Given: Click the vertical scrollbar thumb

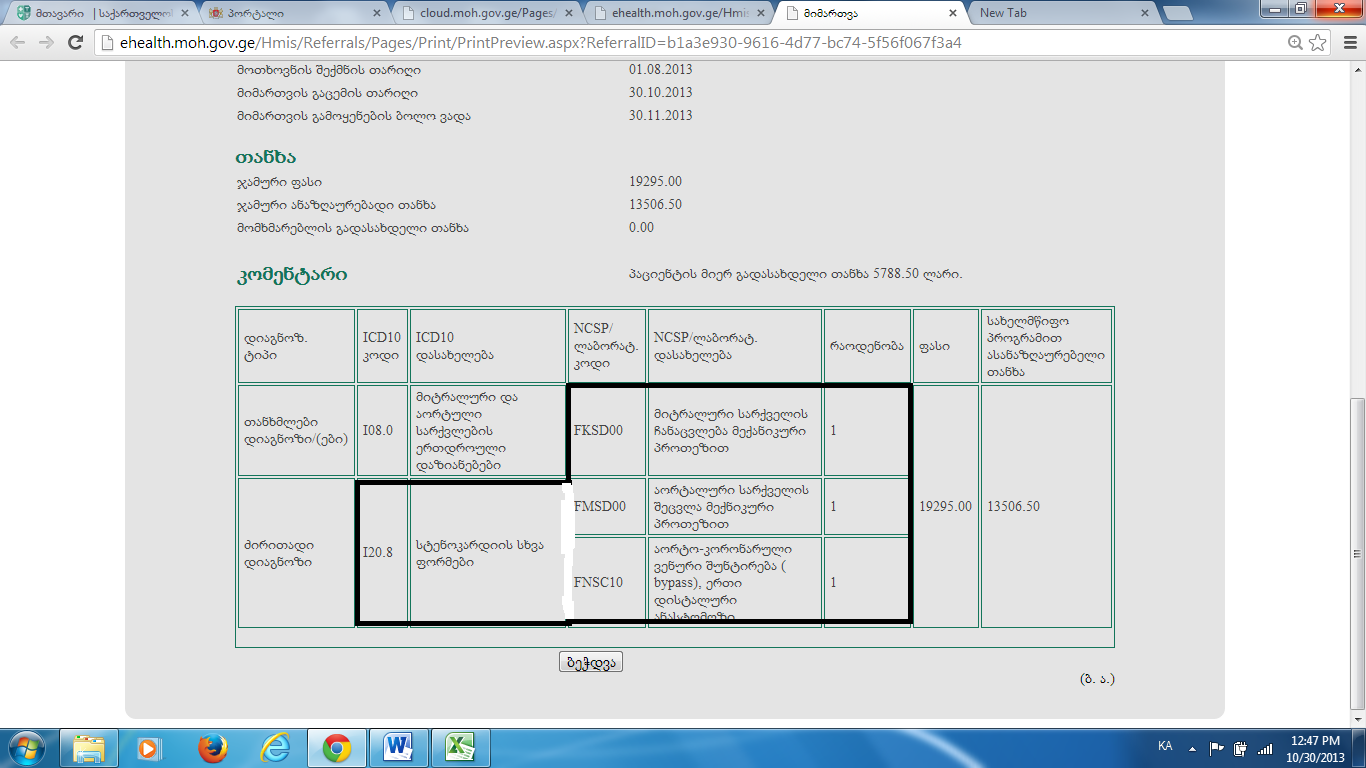Looking at the screenshot, I should [x=1357, y=555].
